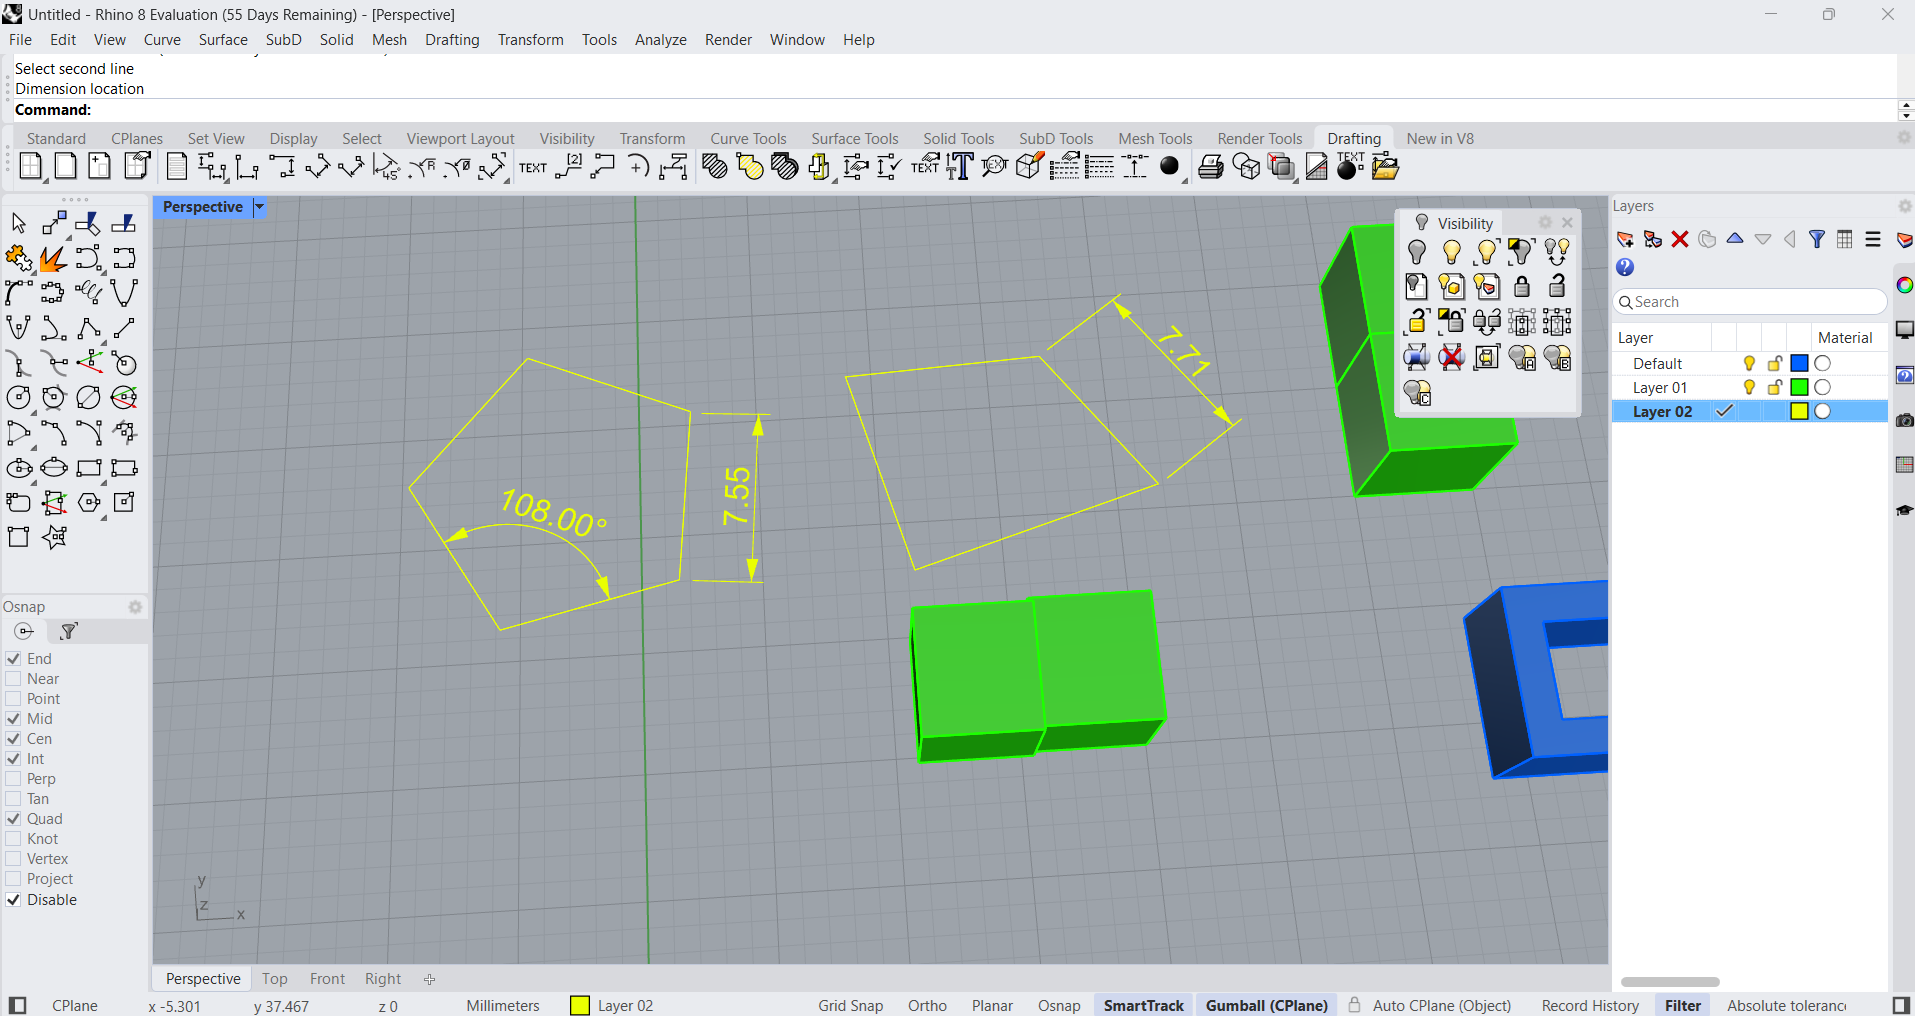
Task: Open the Drafting menu
Action: 452,40
